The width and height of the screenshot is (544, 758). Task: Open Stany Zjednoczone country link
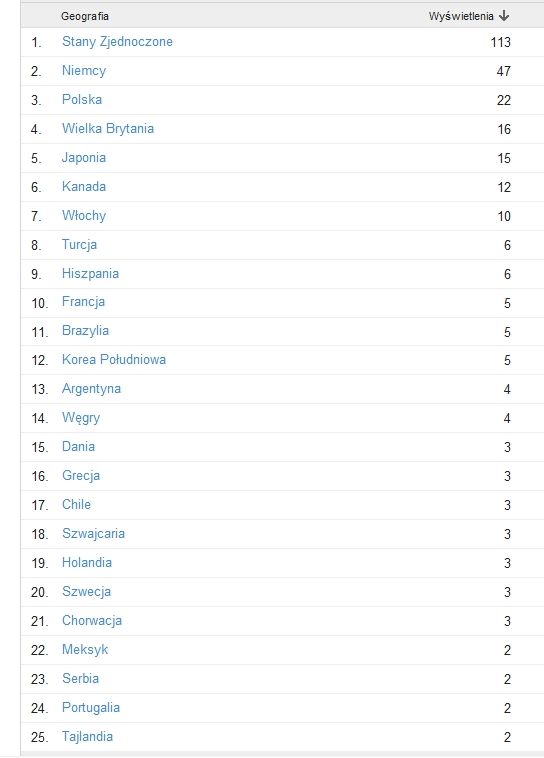pos(117,42)
